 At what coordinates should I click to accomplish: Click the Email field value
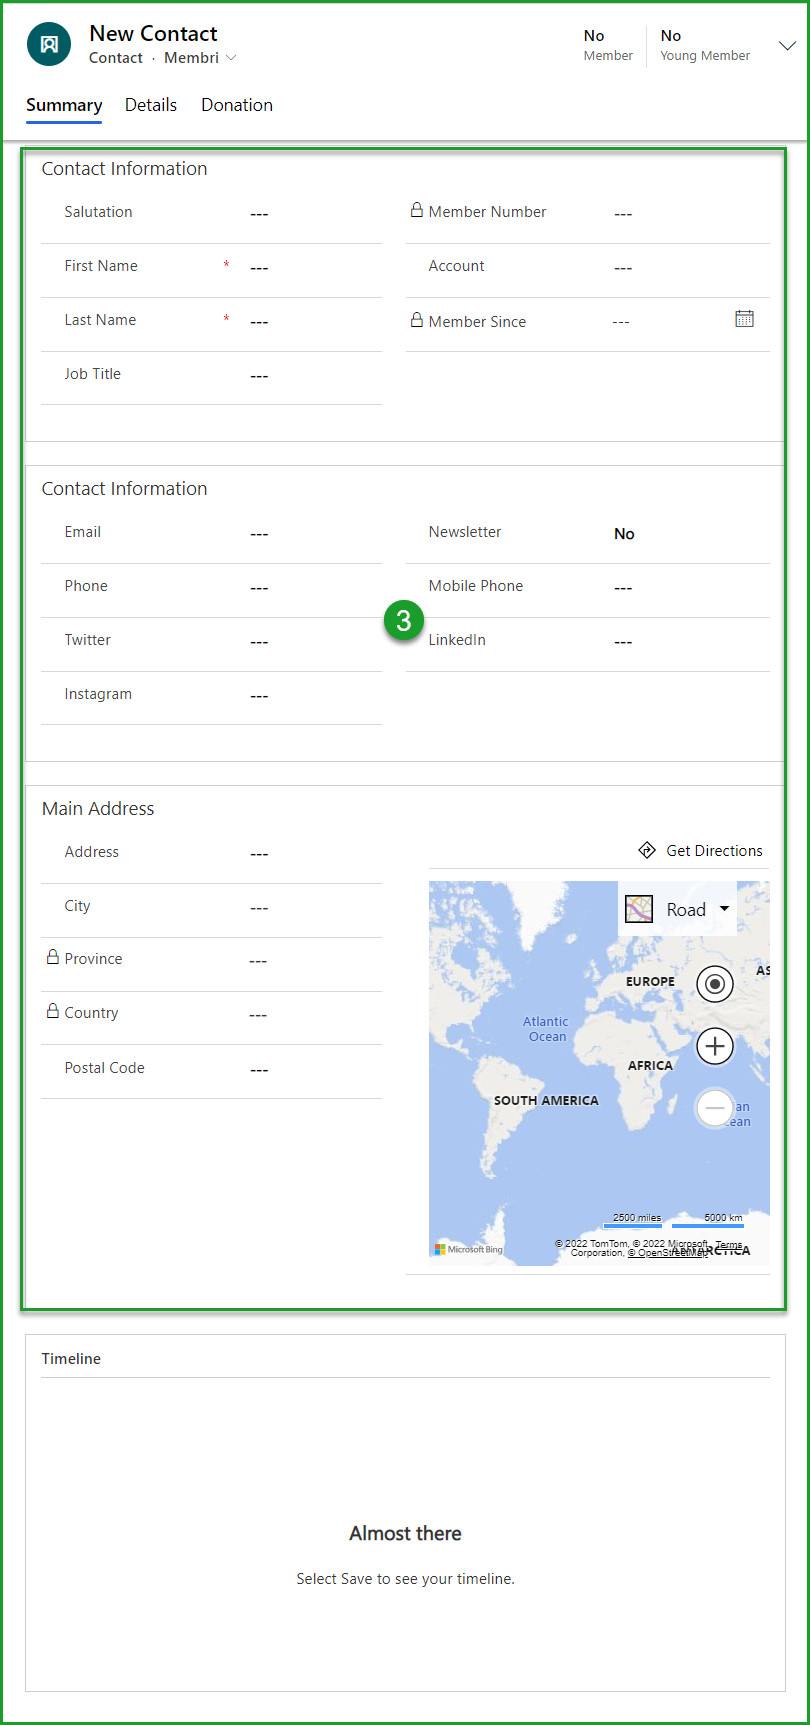[x=310, y=534]
